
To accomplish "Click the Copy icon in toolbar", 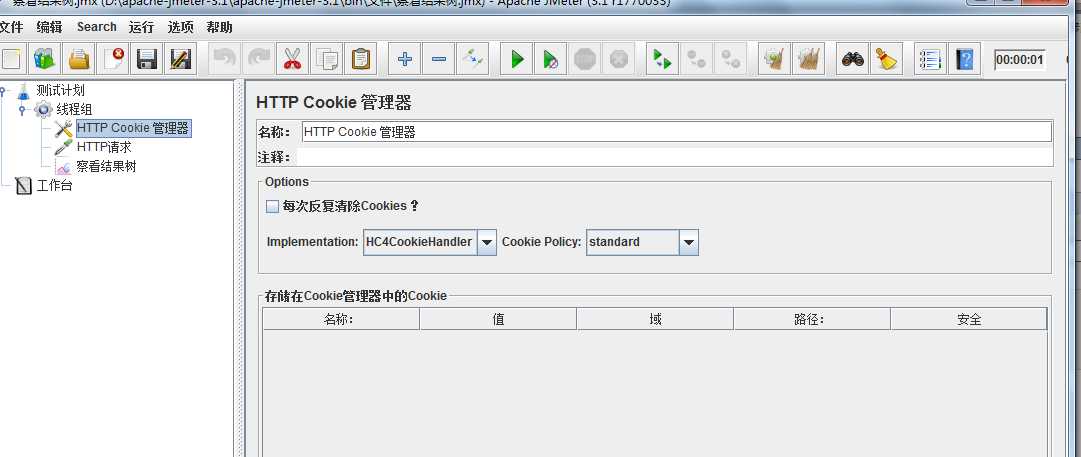I will tap(326, 59).
